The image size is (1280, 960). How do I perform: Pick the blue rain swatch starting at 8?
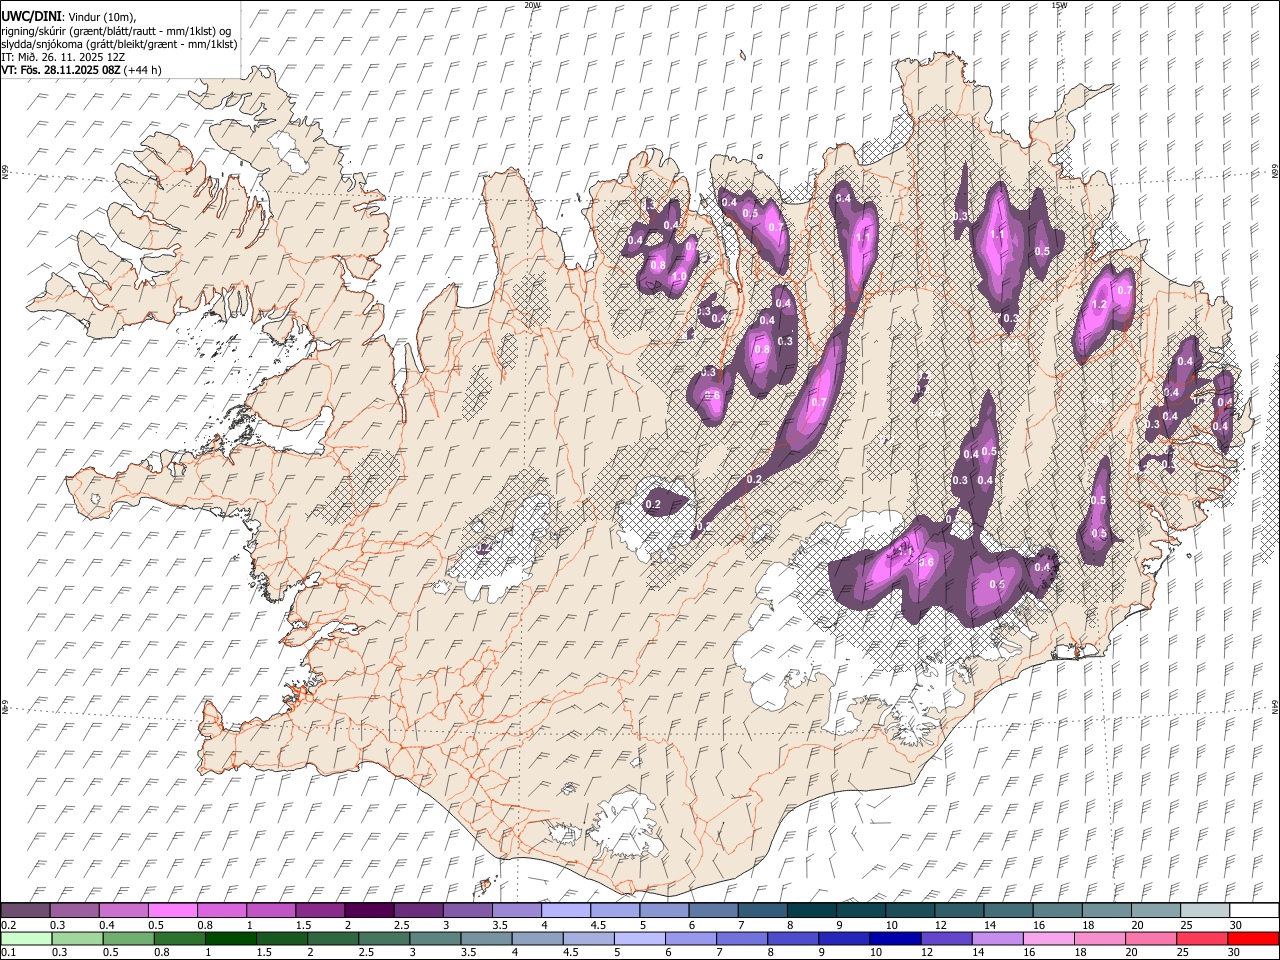point(792,938)
